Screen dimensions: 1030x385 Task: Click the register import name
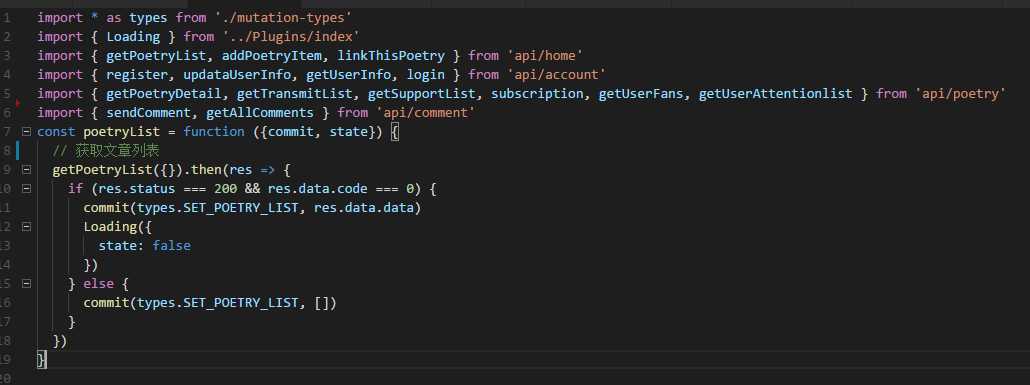137,75
